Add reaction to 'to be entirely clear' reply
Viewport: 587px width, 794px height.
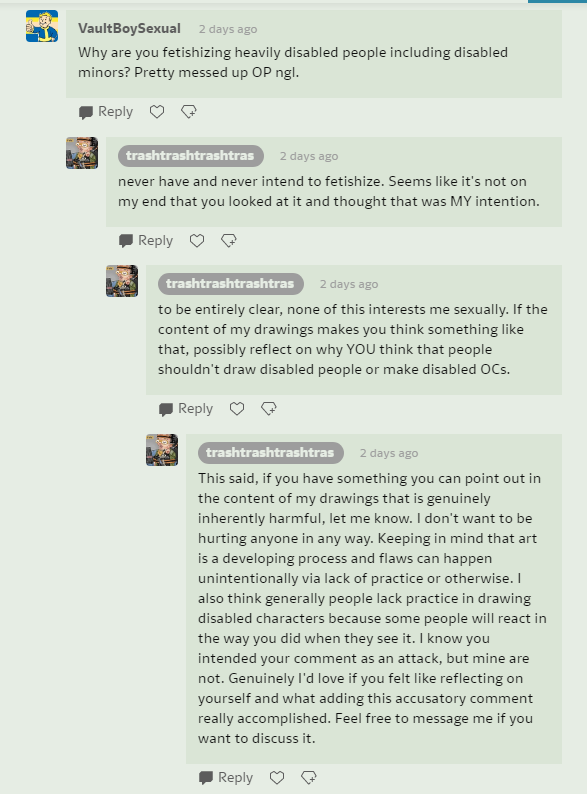coord(269,409)
